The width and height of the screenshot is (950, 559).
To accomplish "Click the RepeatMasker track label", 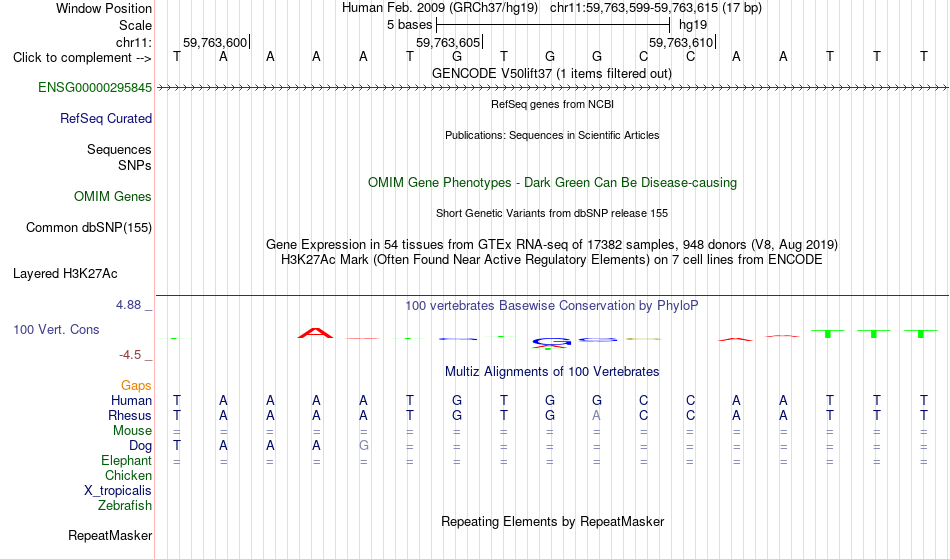I will (x=110, y=535).
